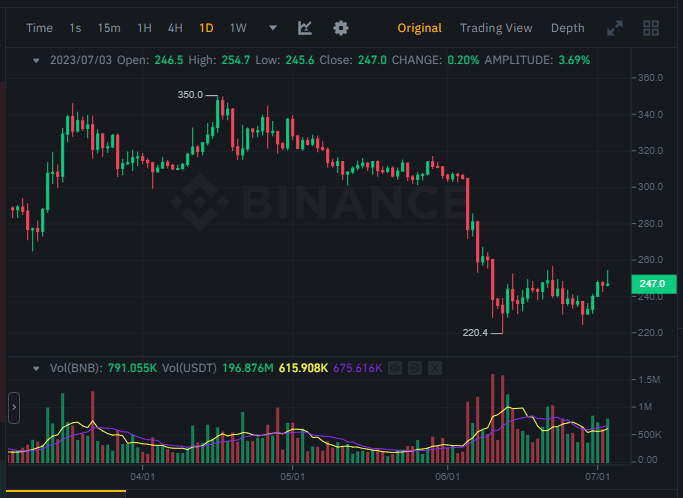Collapse the Vol(BNB) indicator triangle
Image resolution: width=683 pixels, height=498 pixels.
pos(36,369)
